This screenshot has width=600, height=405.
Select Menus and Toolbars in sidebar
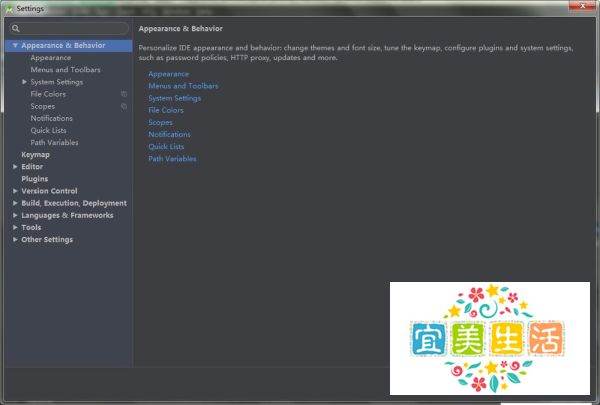pos(65,70)
